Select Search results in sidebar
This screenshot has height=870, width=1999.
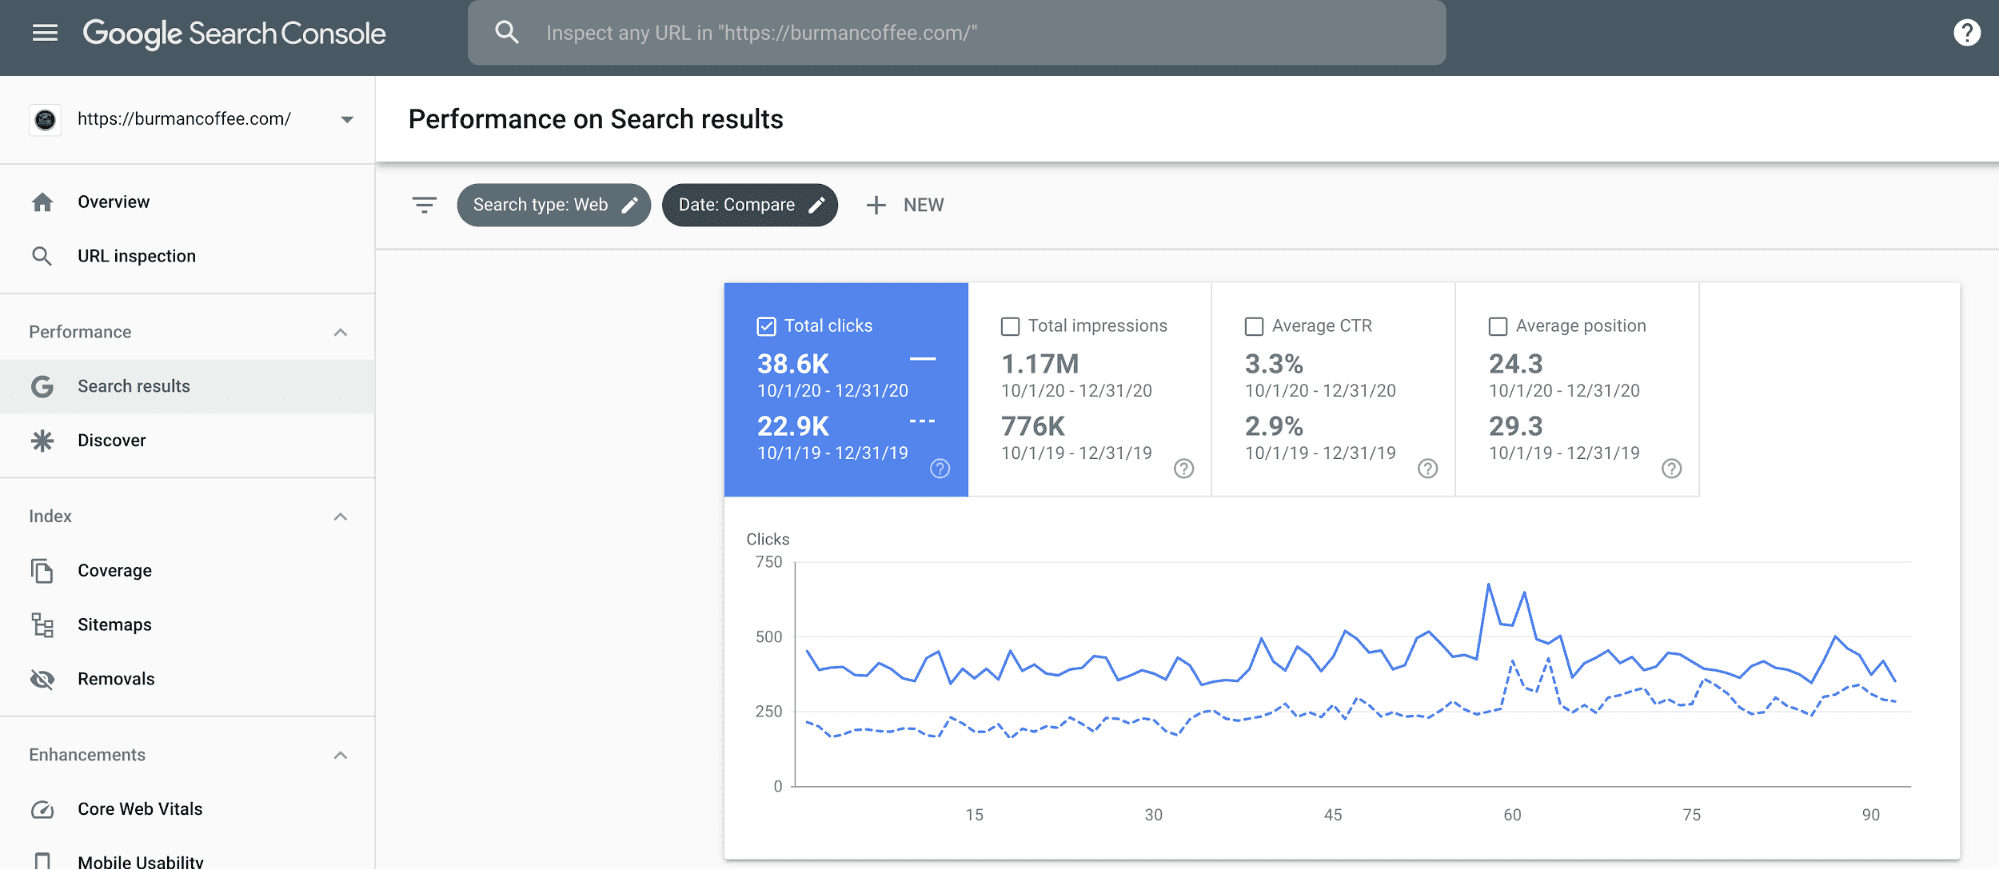coord(187,386)
